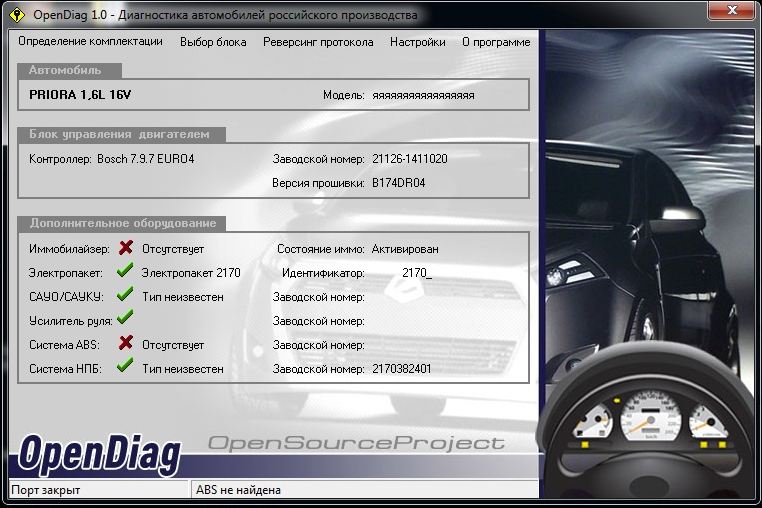The height and width of the screenshot is (508, 762).
Task: Click the Электропакет 2170 value
Action: click(191, 273)
